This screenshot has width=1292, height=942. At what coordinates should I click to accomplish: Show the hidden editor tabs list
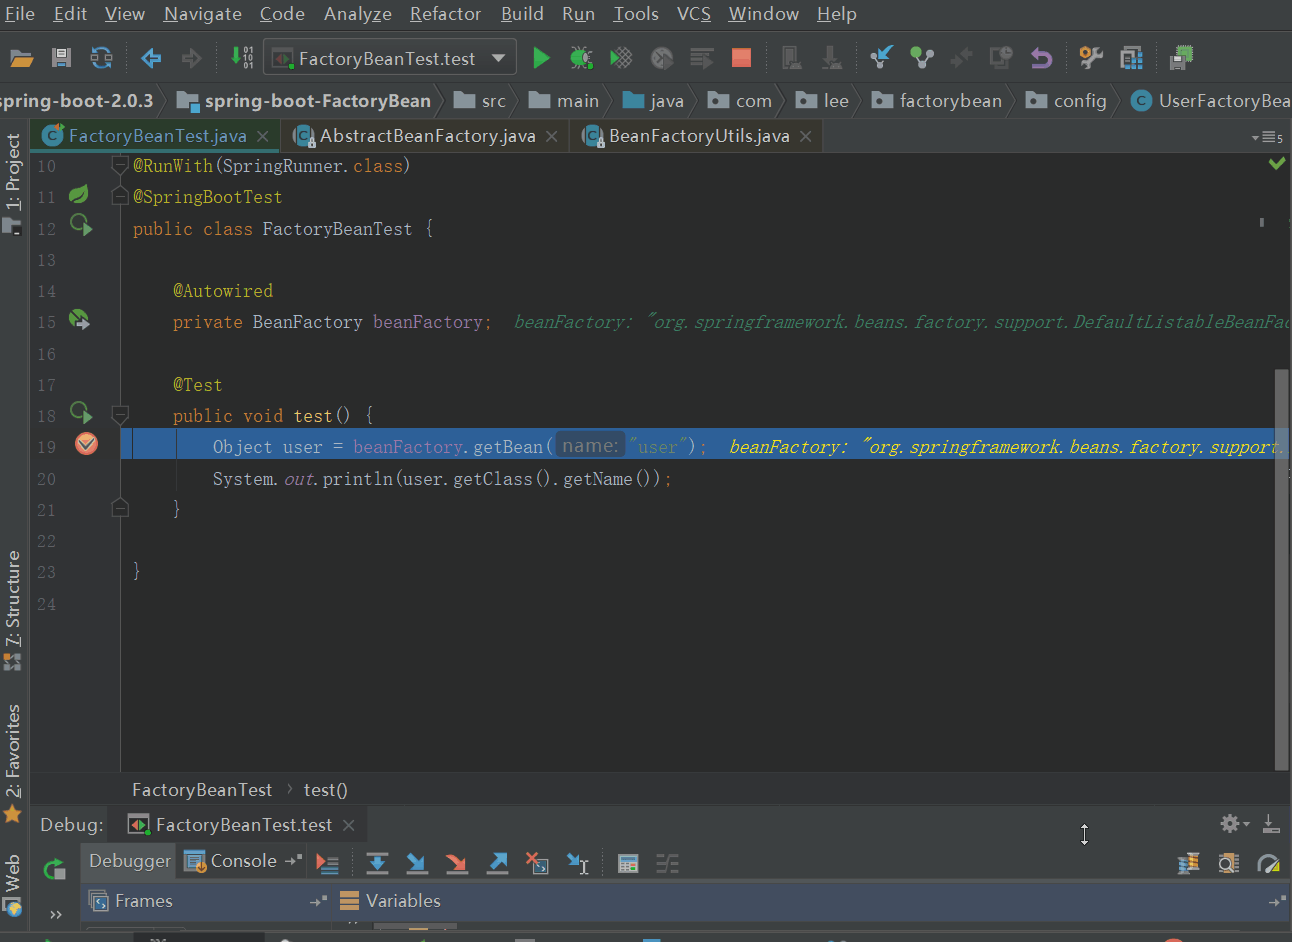pyautogui.click(x=1267, y=137)
